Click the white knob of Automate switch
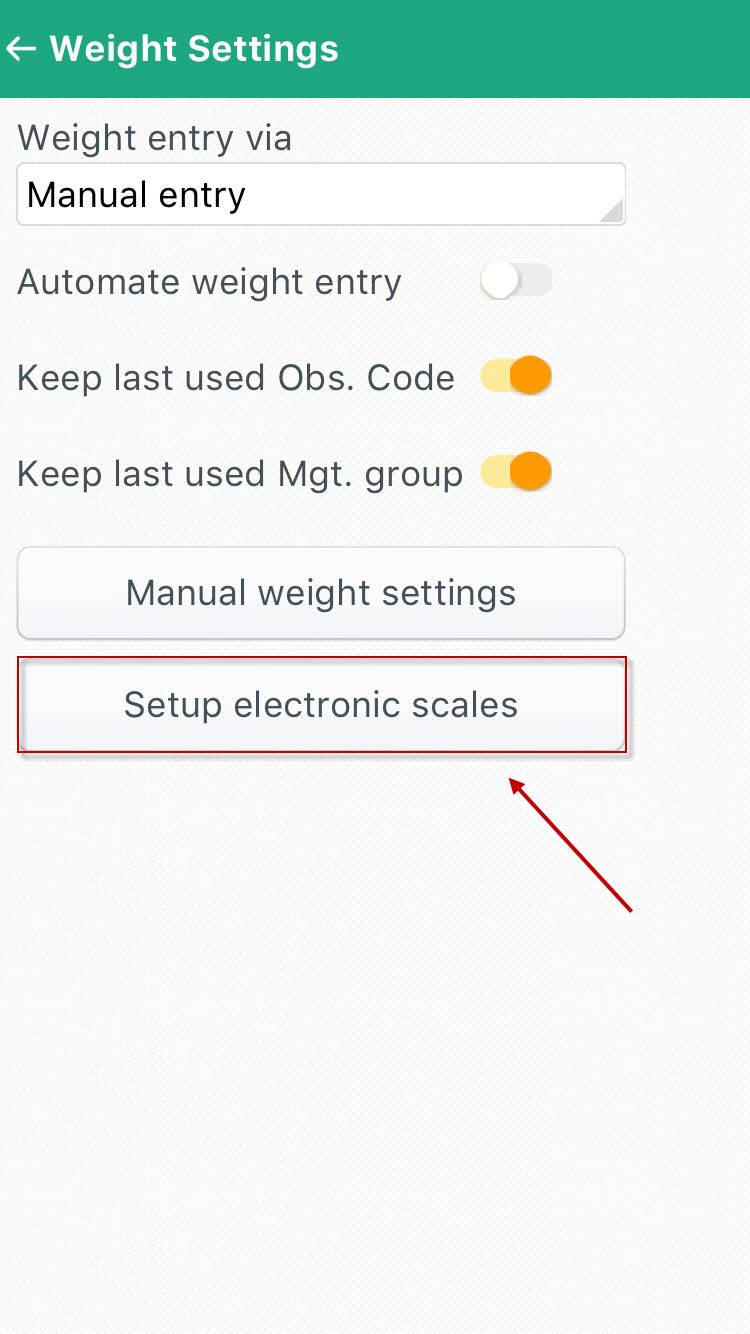 (499, 282)
